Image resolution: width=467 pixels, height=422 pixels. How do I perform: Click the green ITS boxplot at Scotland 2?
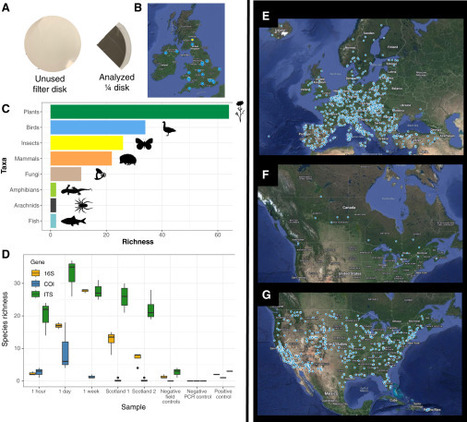click(x=151, y=310)
